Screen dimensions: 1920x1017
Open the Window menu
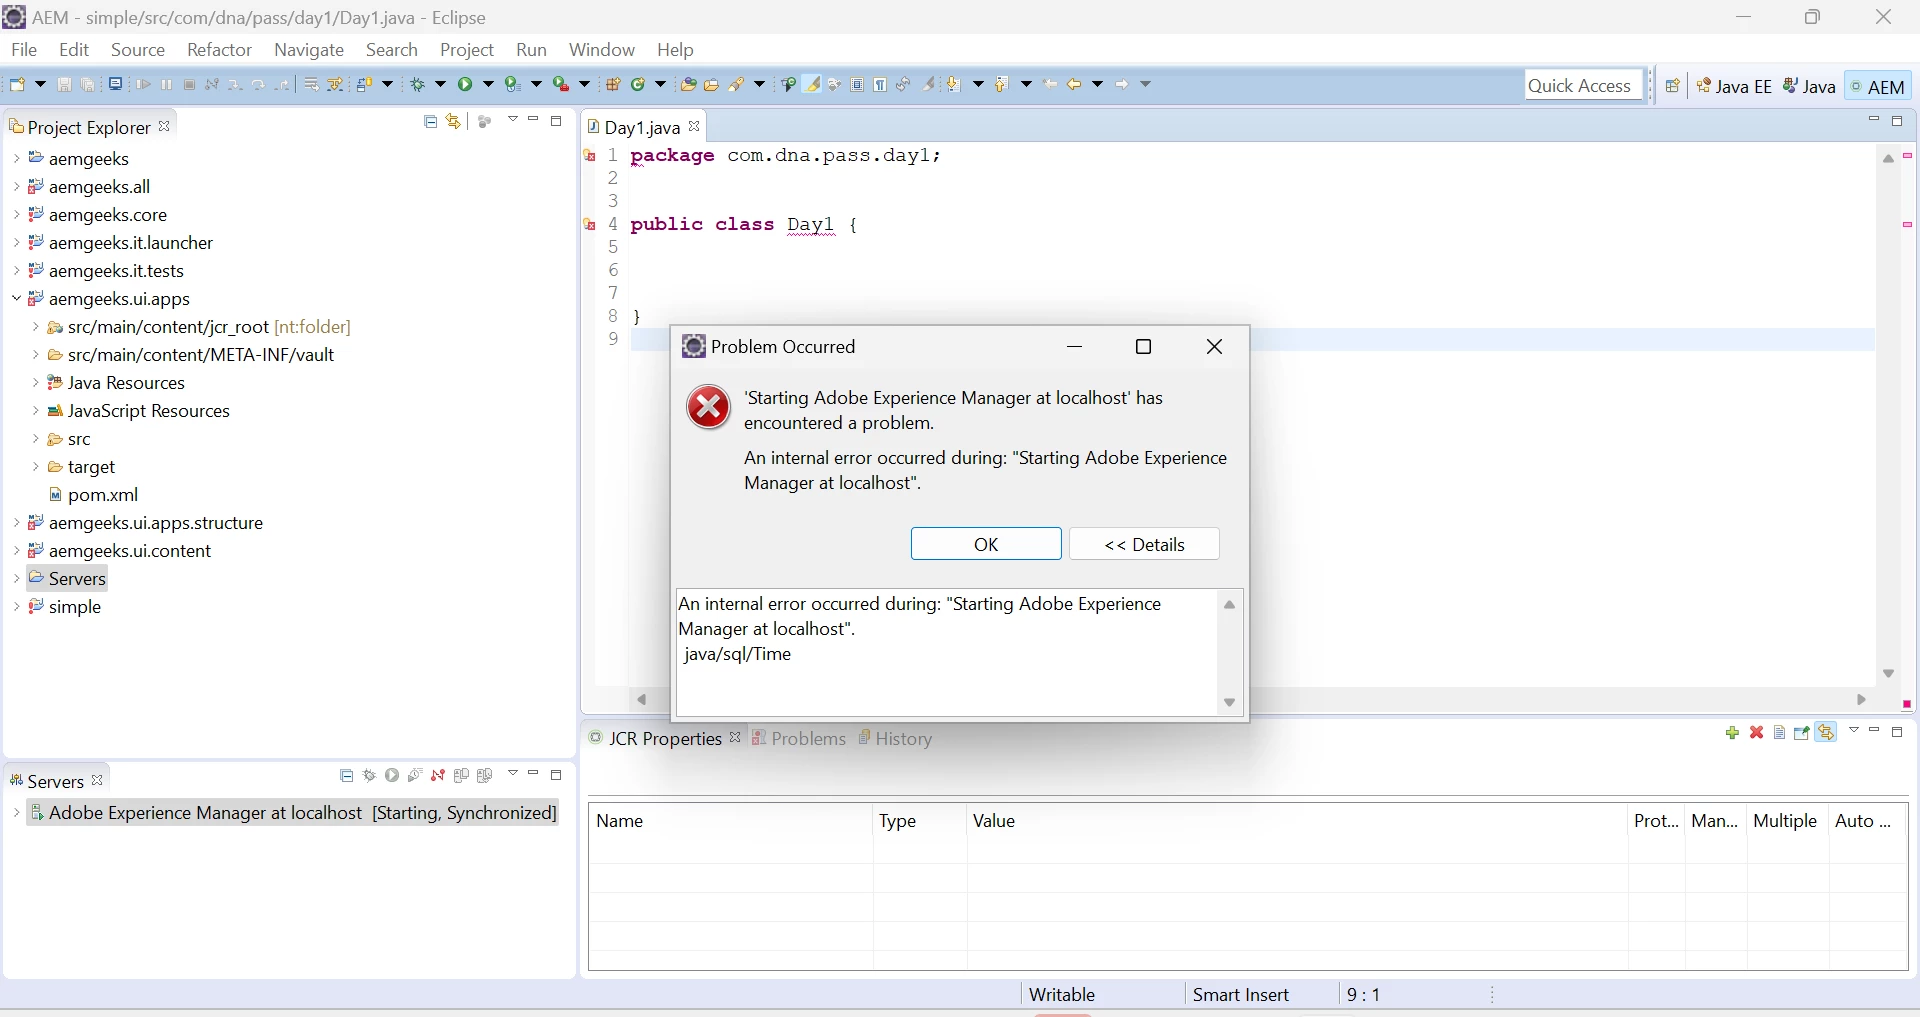point(602,50)
